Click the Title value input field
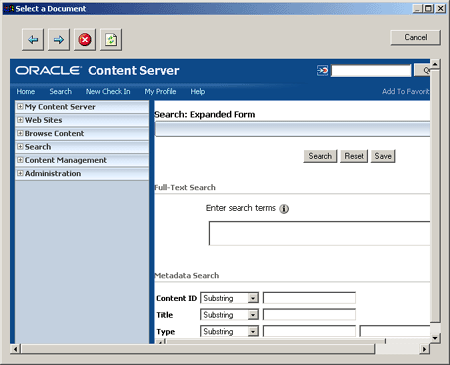 (x=309, y=314)
